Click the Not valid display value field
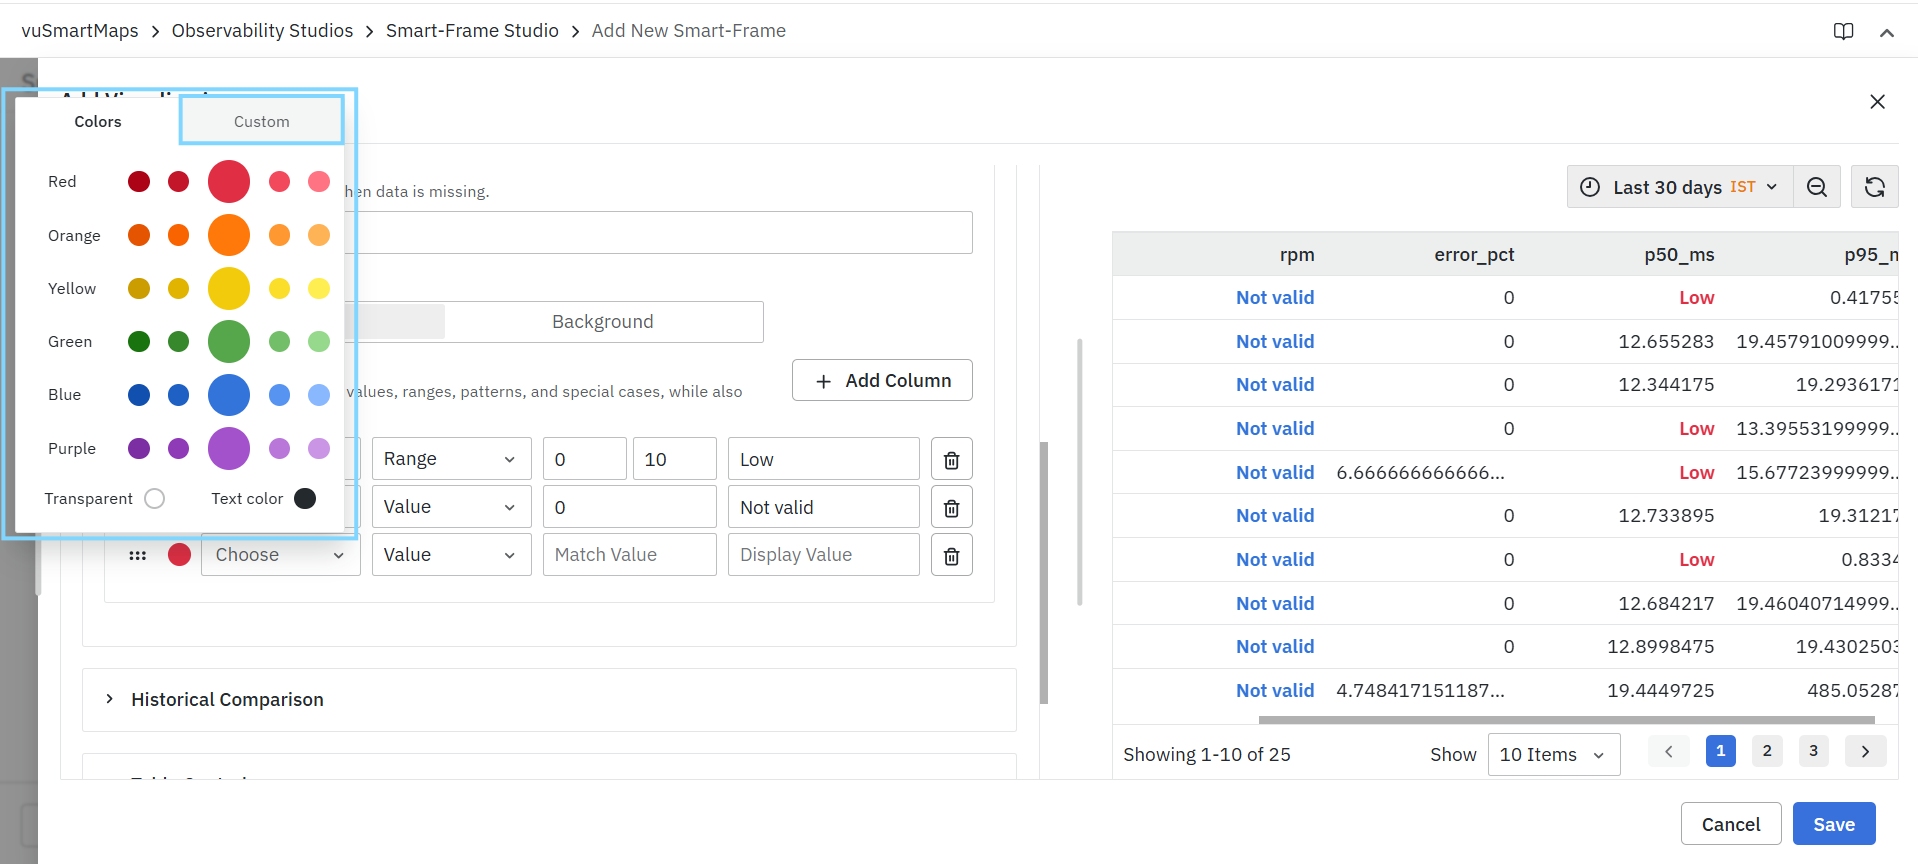 click(824, 507)
